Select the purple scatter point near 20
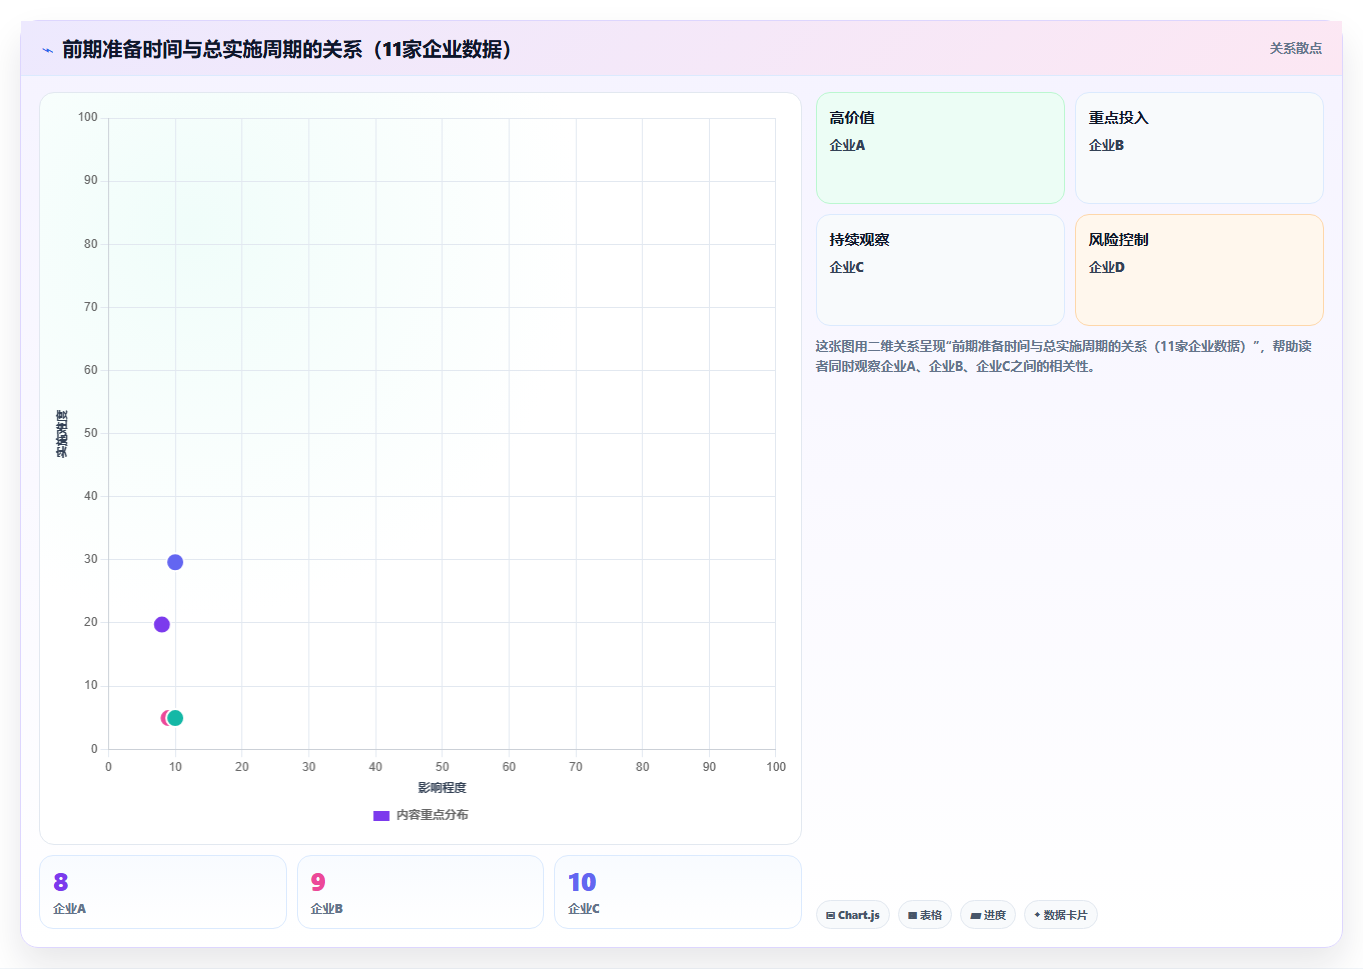 tap(162, 624)
